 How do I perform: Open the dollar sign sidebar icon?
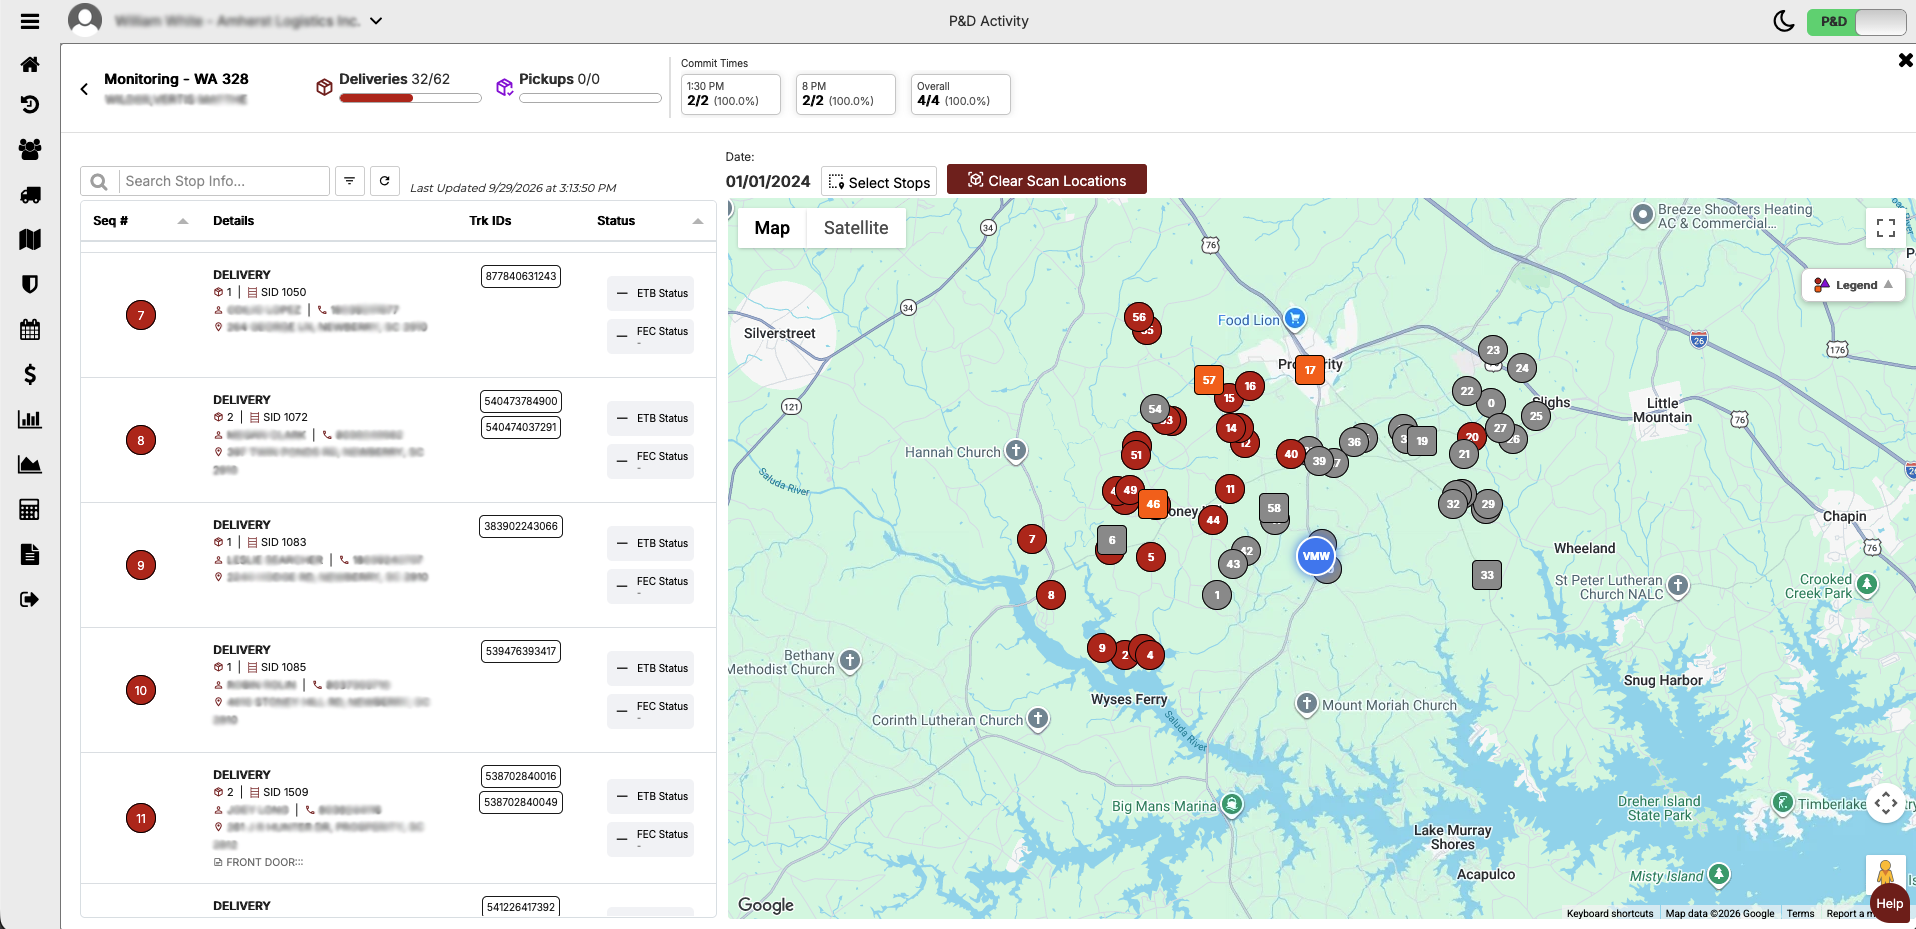[x=30, y=374]
